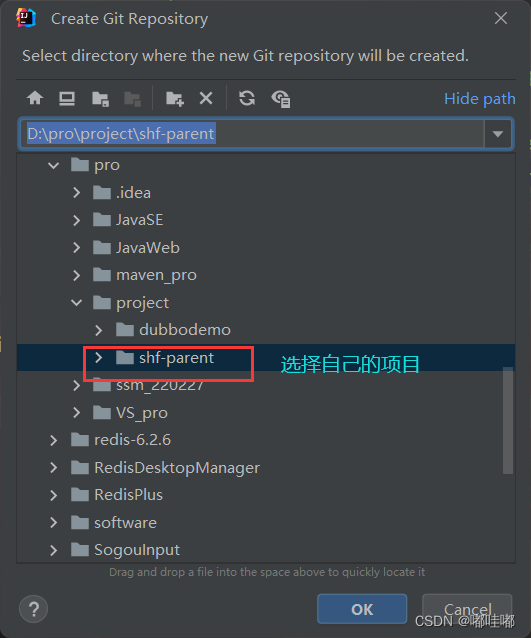
Task: Select the VS_pro folder
Action: (x=142, y=413)
